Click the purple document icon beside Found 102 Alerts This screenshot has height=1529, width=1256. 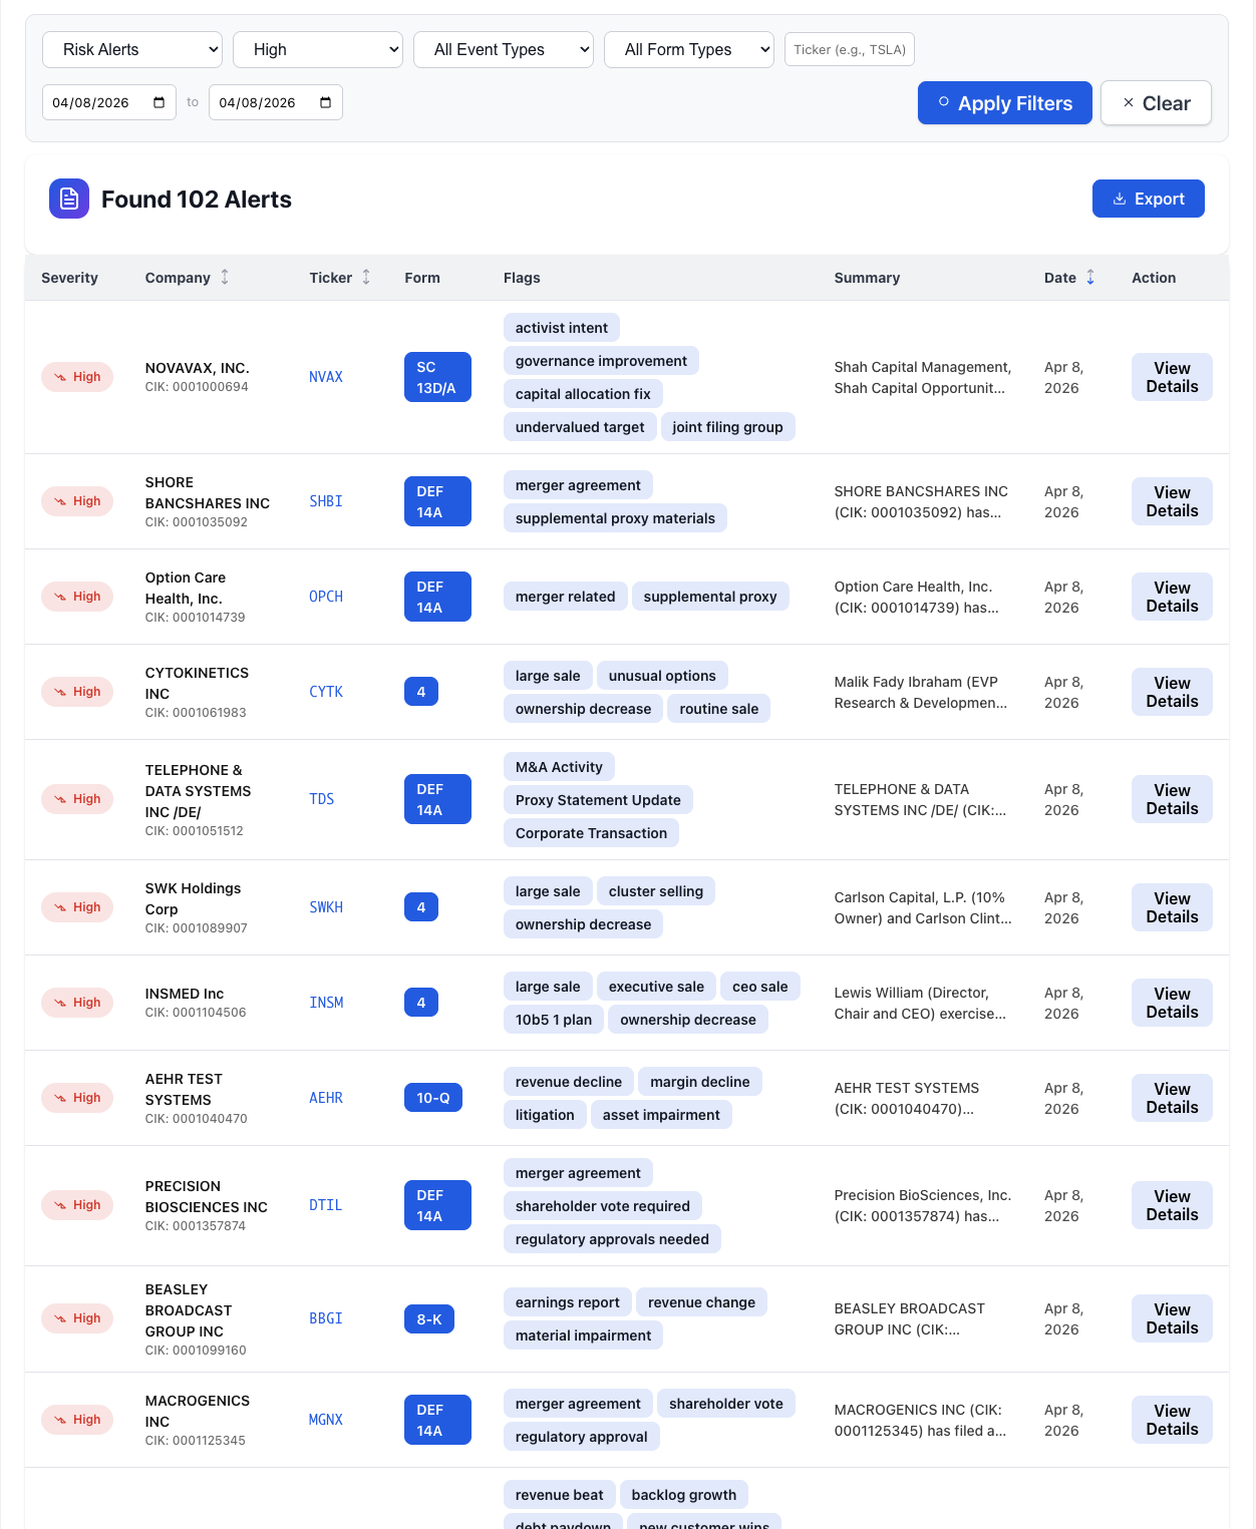click(68, 198)
